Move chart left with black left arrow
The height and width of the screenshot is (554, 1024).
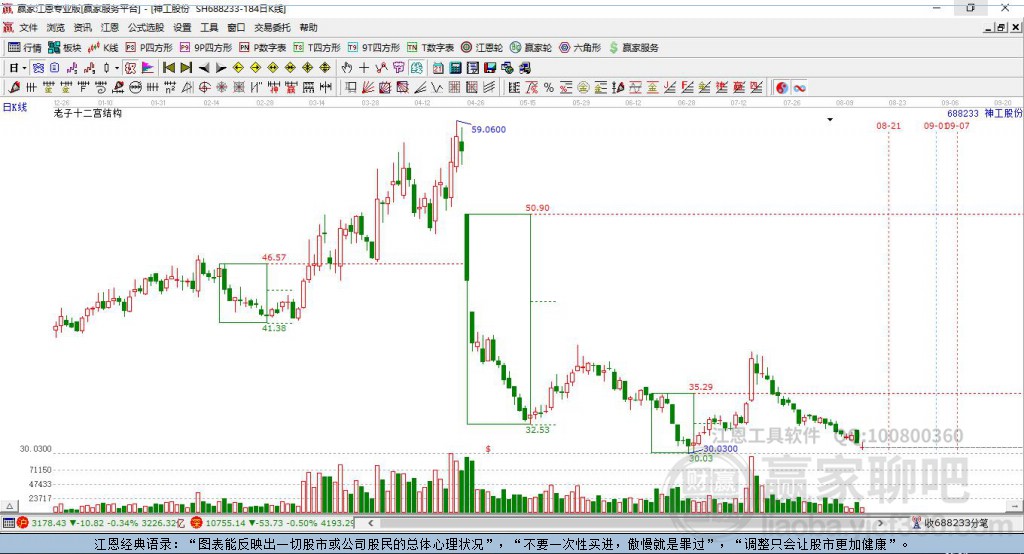point(204,68)
